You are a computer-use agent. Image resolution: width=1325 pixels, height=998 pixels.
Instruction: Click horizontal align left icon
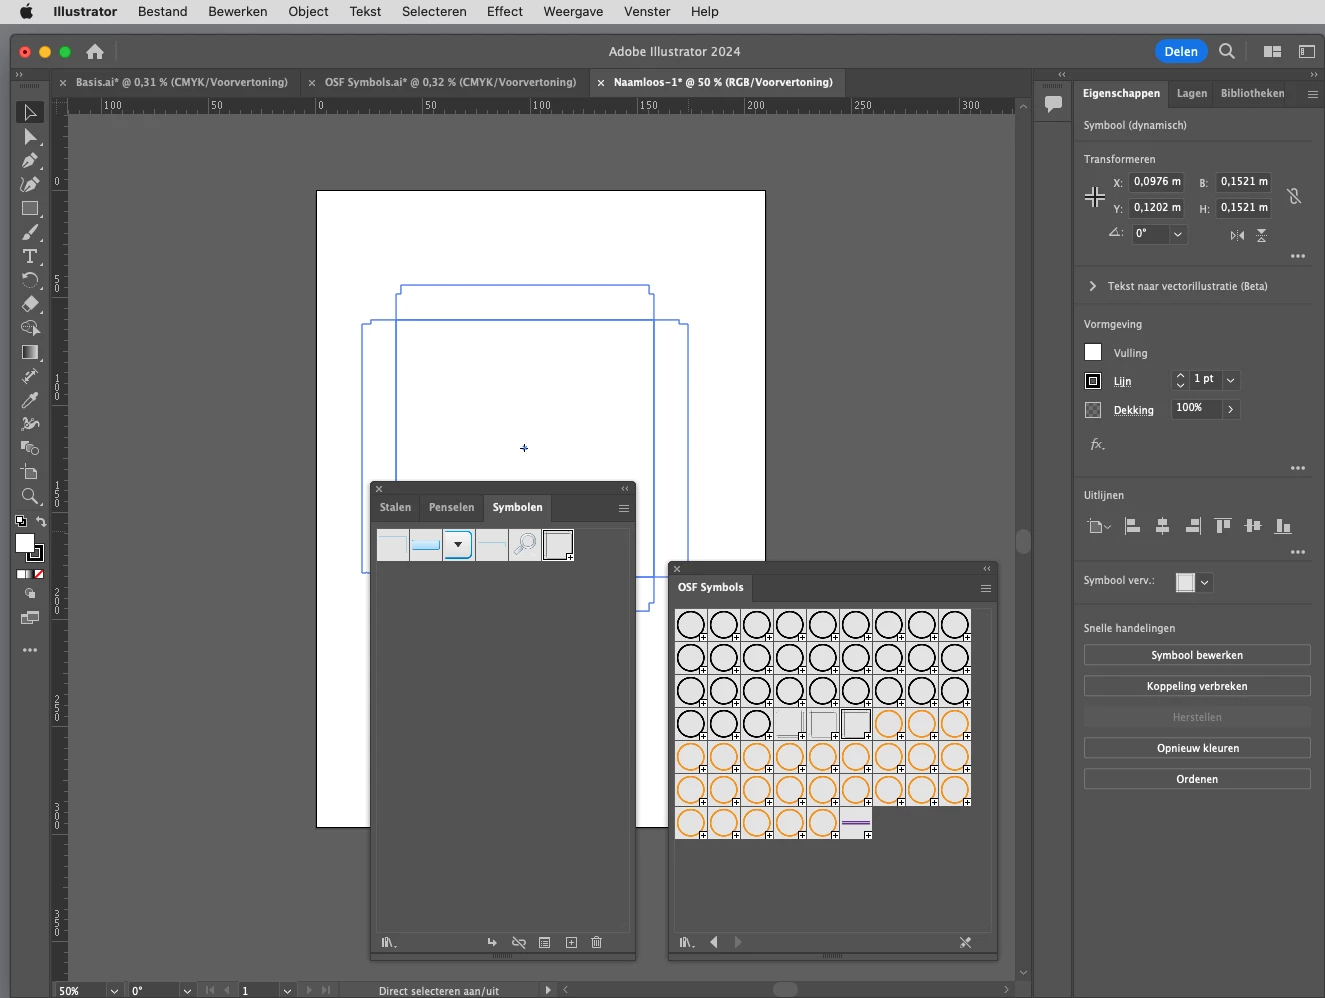click(1133, 526)
